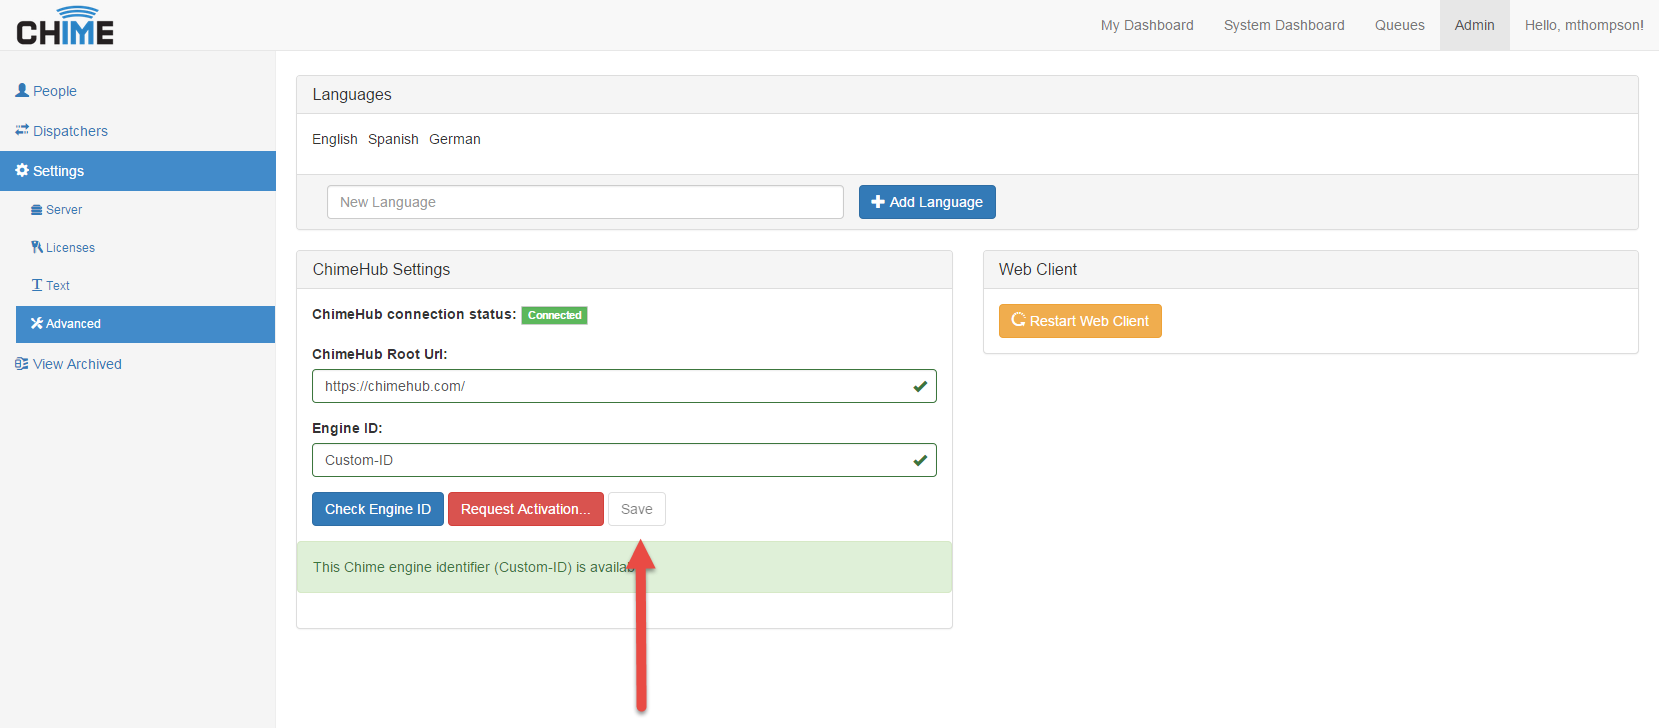Click the Server stack icon
The width and height of the screenshot is (1659, 728).
37,210
